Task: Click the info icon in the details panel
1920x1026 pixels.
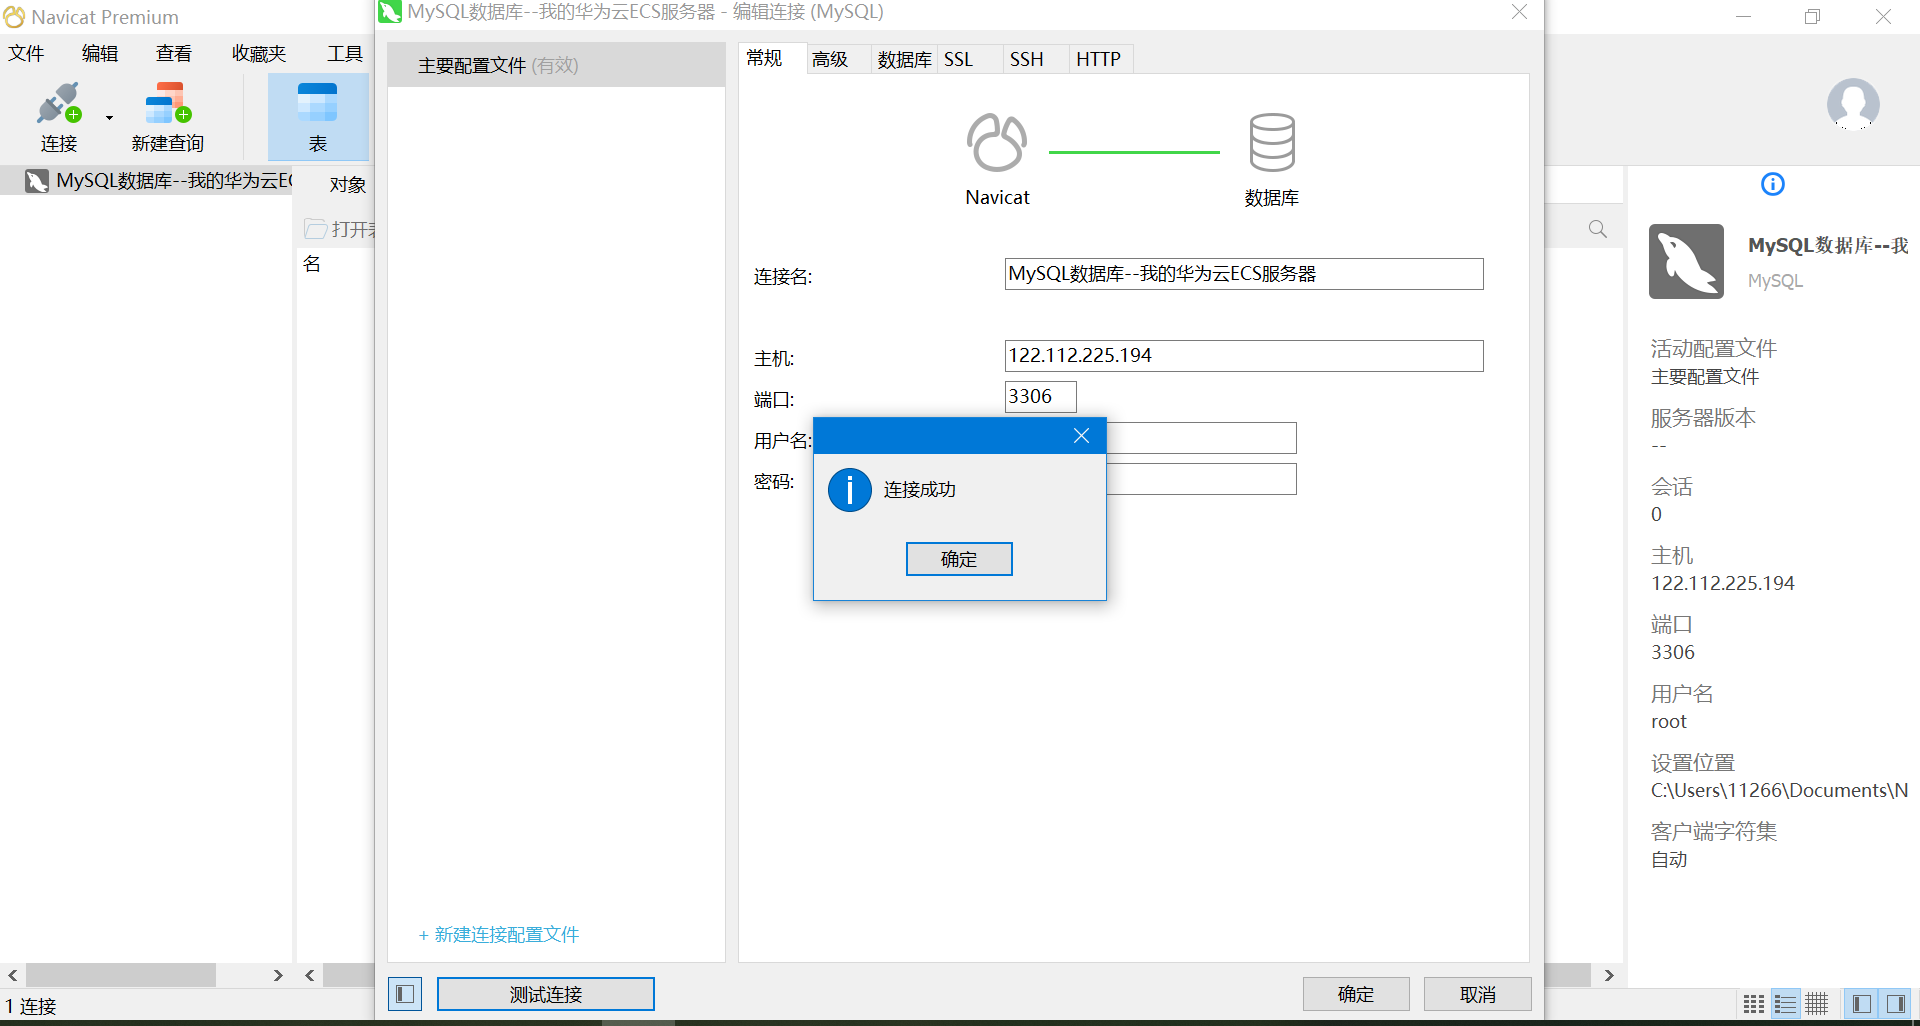Action: [1772, 184]
